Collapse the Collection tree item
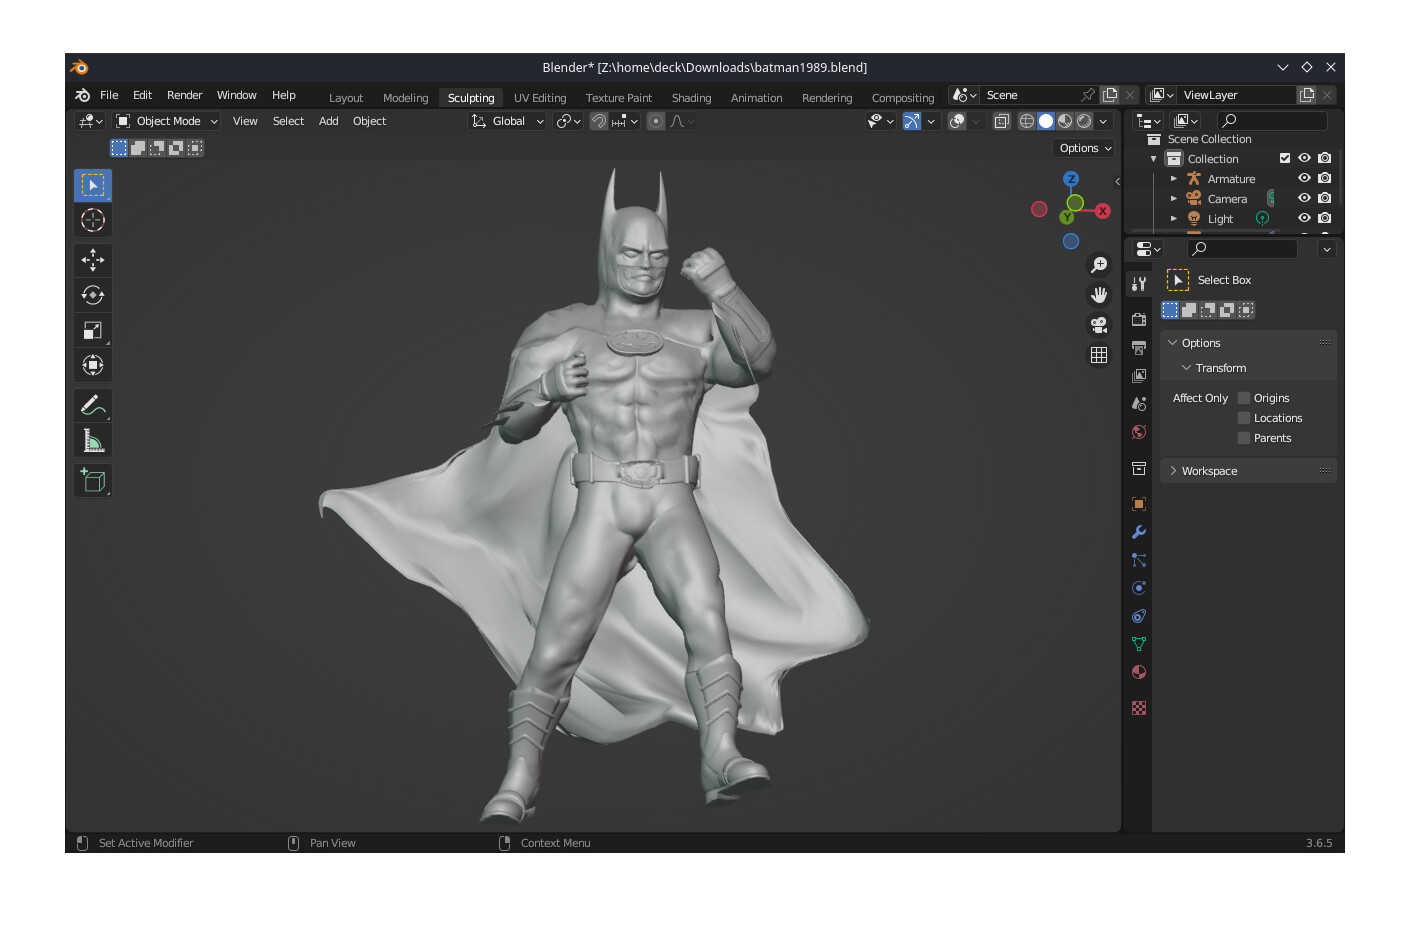The height and width of the screenshot is (930, 1410). pyautogui.click(x=1153, y=159)
